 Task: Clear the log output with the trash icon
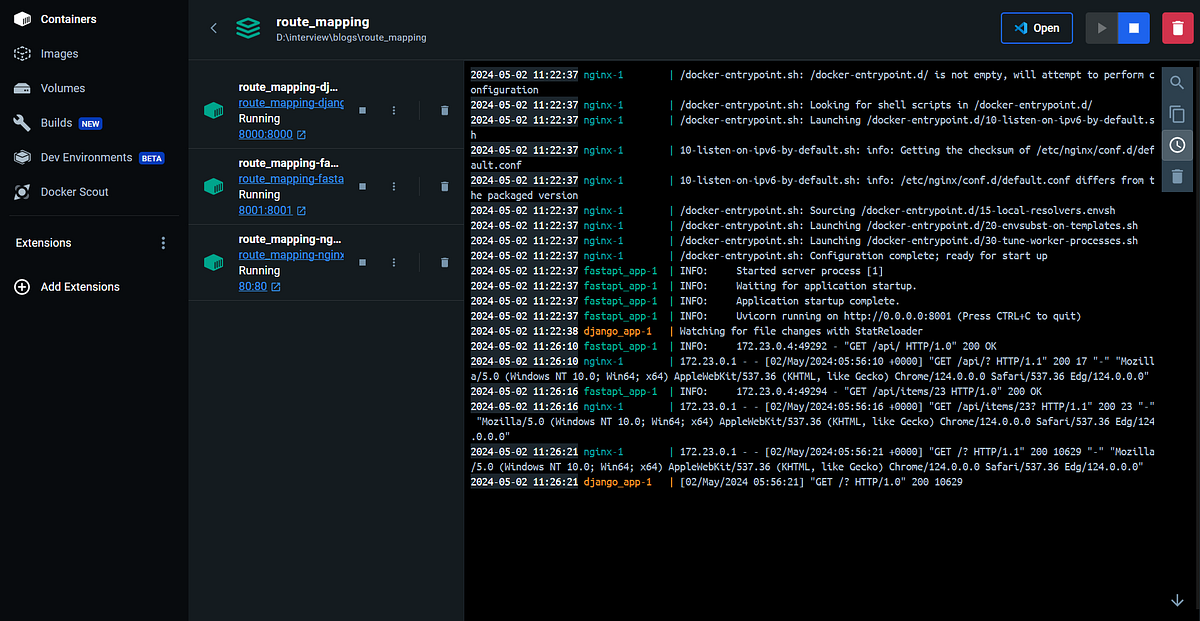point(1177,177)
